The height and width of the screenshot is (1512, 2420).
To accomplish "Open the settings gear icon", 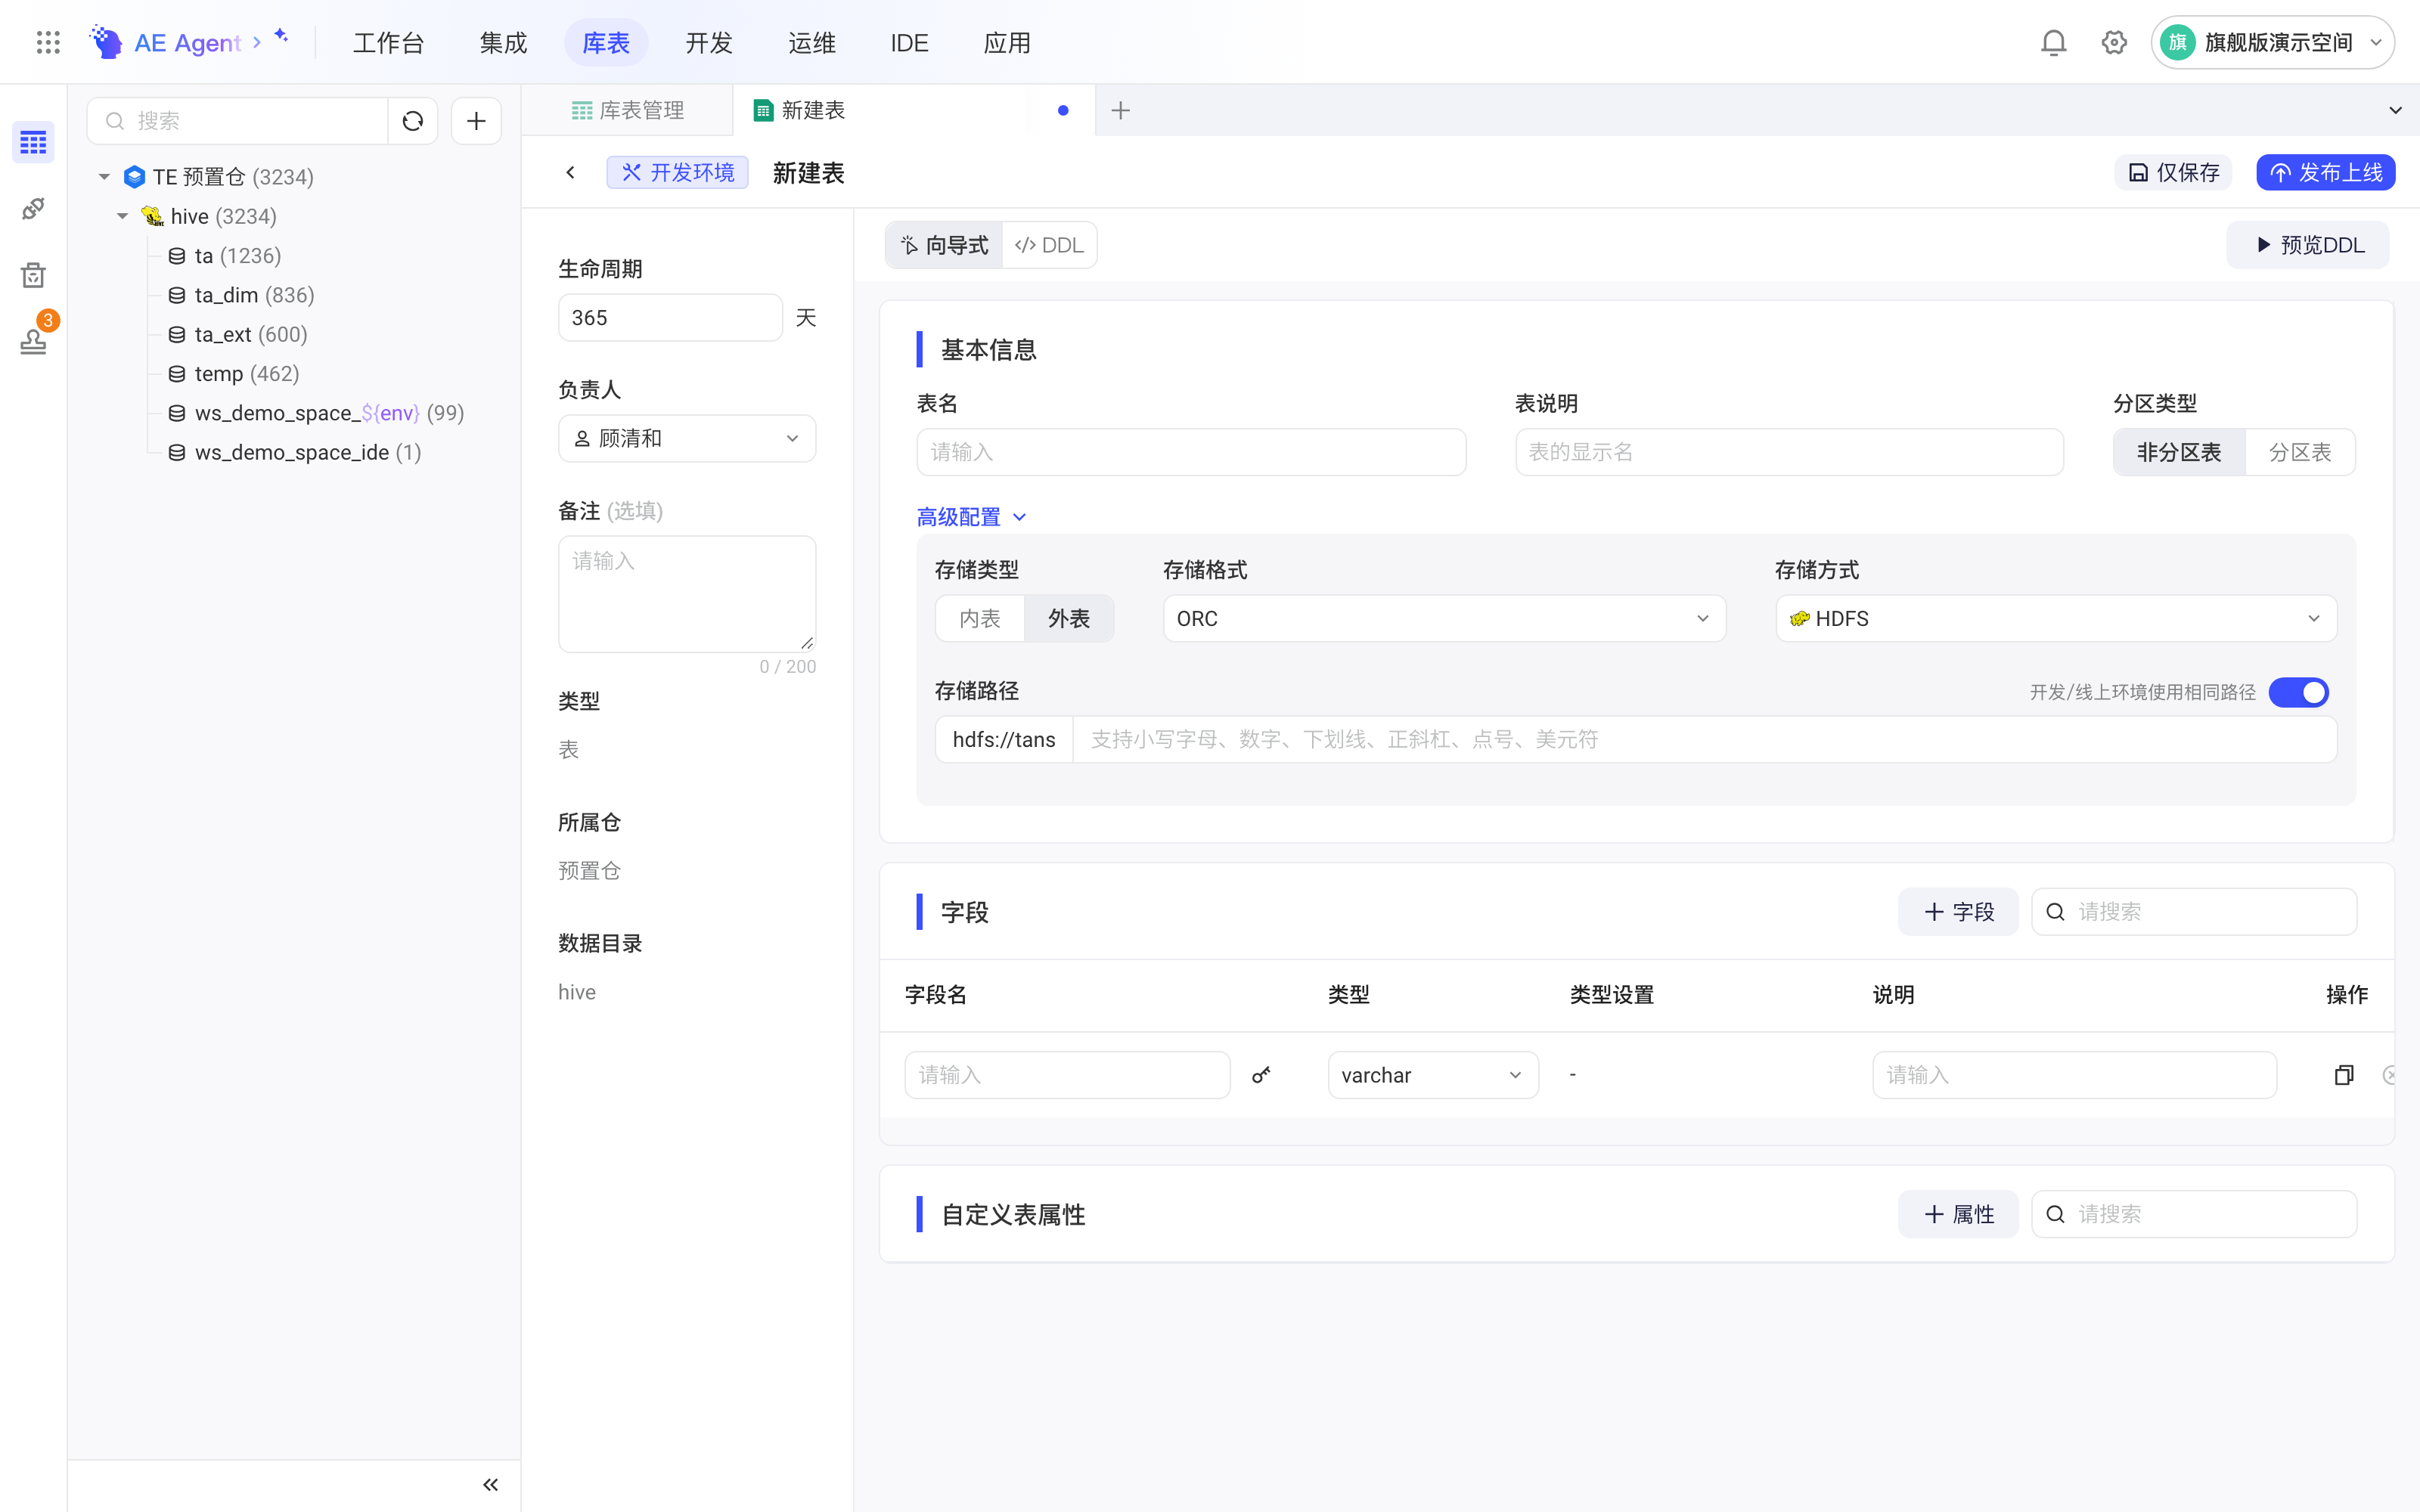I will [x=2113, y=42].
